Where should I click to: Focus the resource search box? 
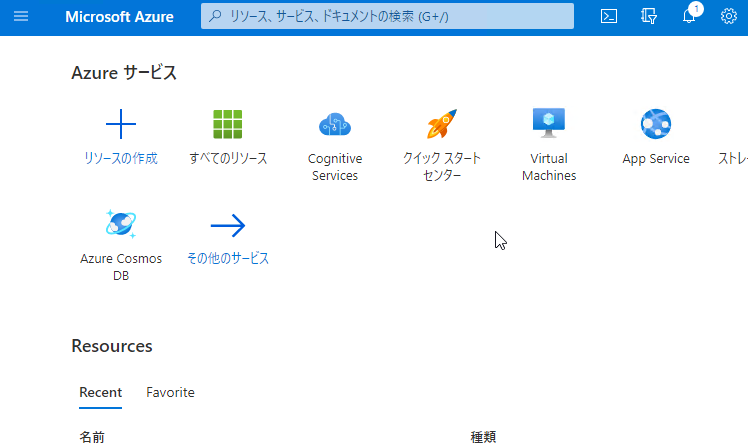click(387, 16)
